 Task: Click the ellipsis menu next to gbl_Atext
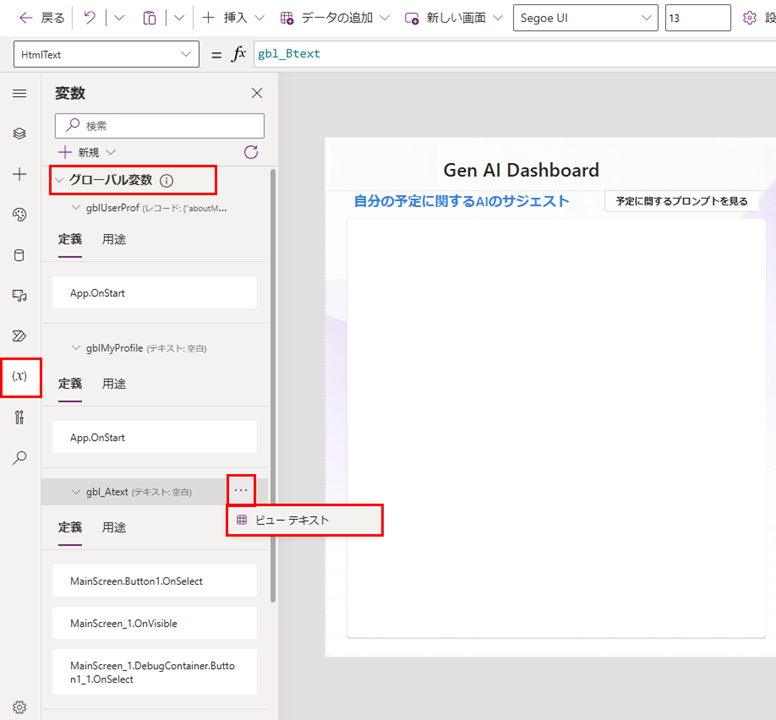pos(241,490)
